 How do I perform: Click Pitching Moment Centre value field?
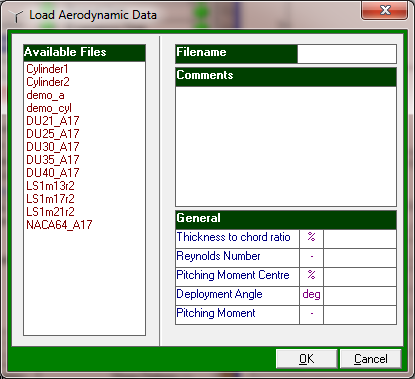[360, 277]
